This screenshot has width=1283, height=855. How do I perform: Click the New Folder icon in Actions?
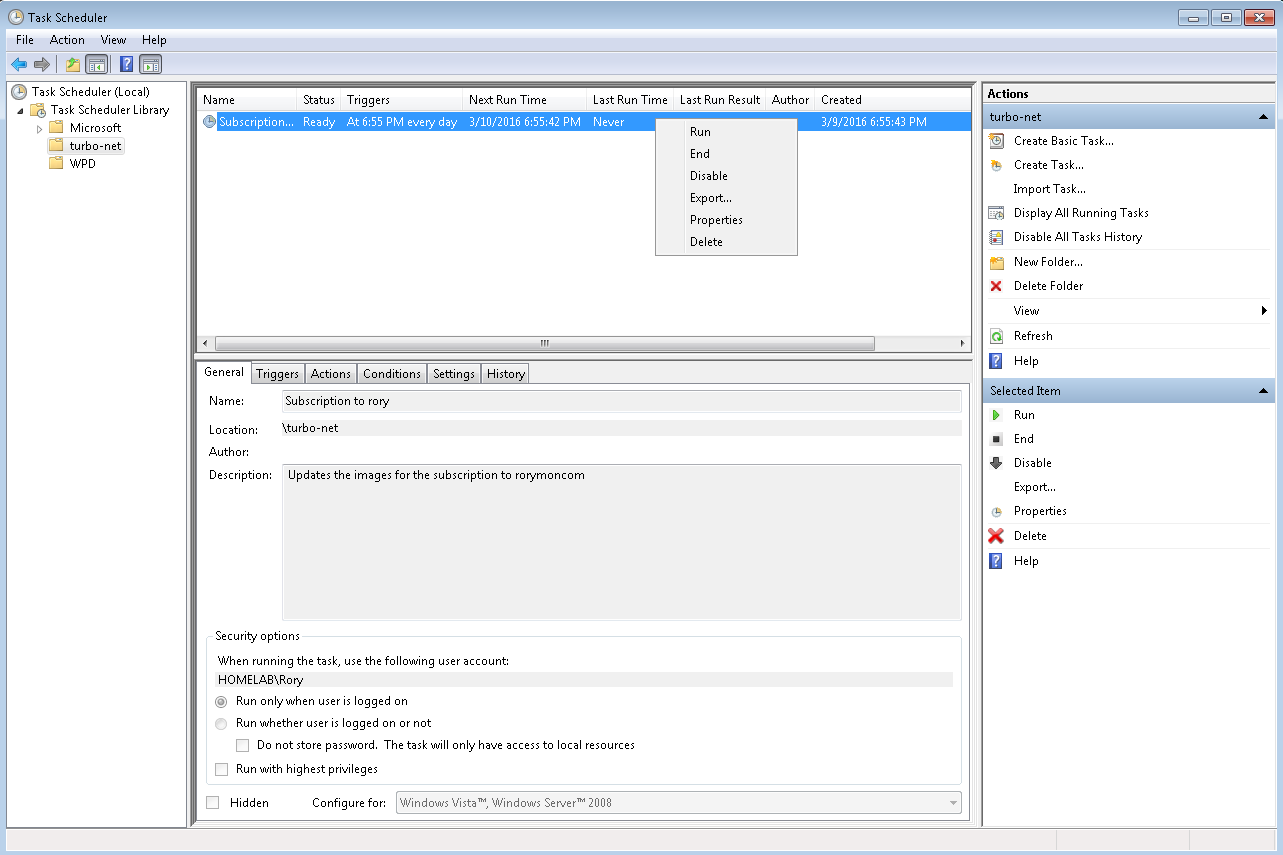(994, 261)
